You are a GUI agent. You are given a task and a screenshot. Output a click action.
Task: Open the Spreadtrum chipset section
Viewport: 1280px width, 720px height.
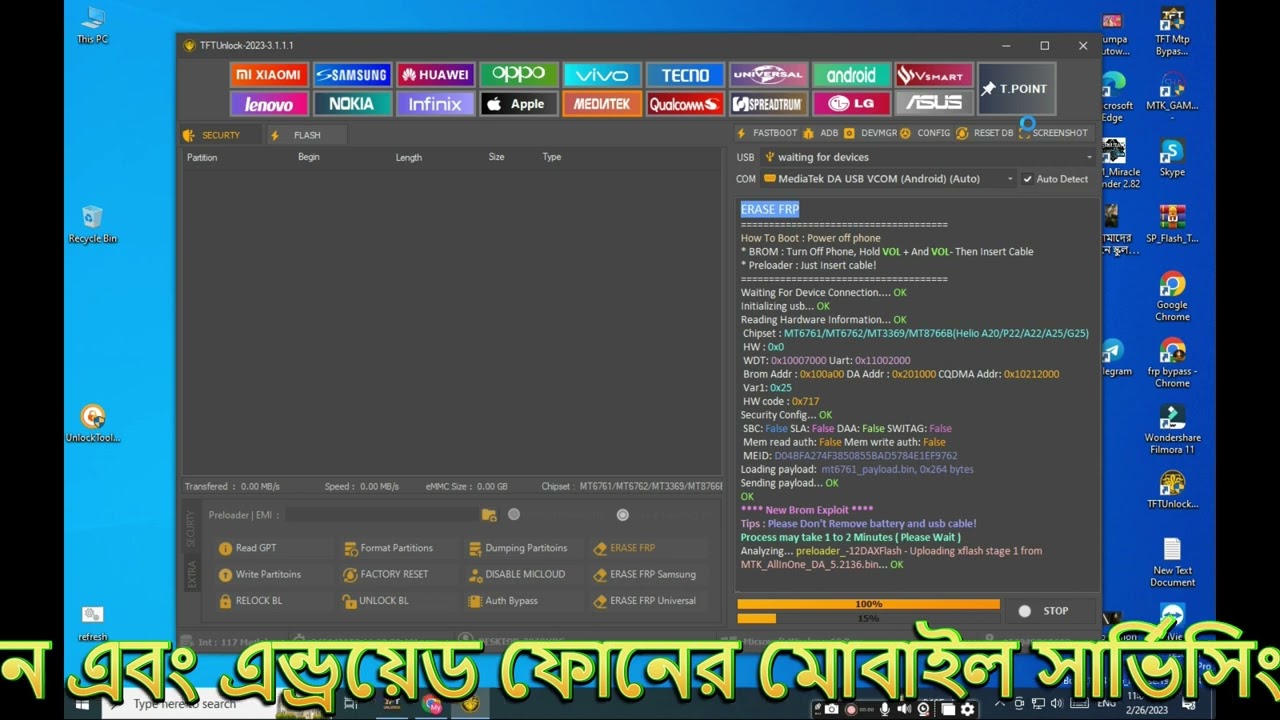pyautogui.click(x=768, y=104)
